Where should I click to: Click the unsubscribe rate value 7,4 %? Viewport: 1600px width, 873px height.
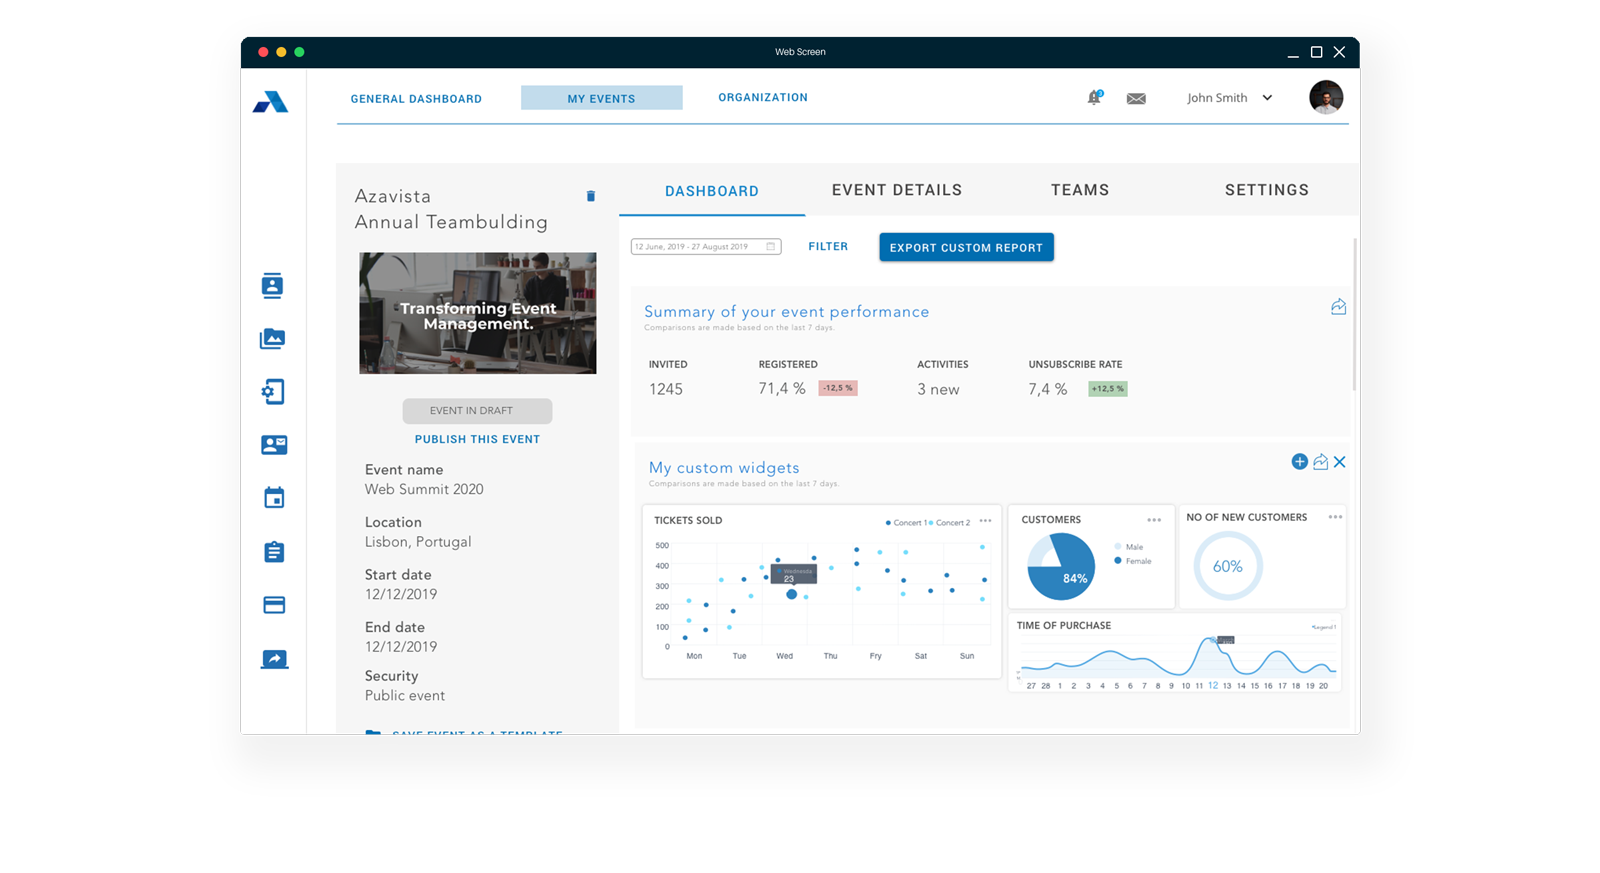[x=1048, y=389]
